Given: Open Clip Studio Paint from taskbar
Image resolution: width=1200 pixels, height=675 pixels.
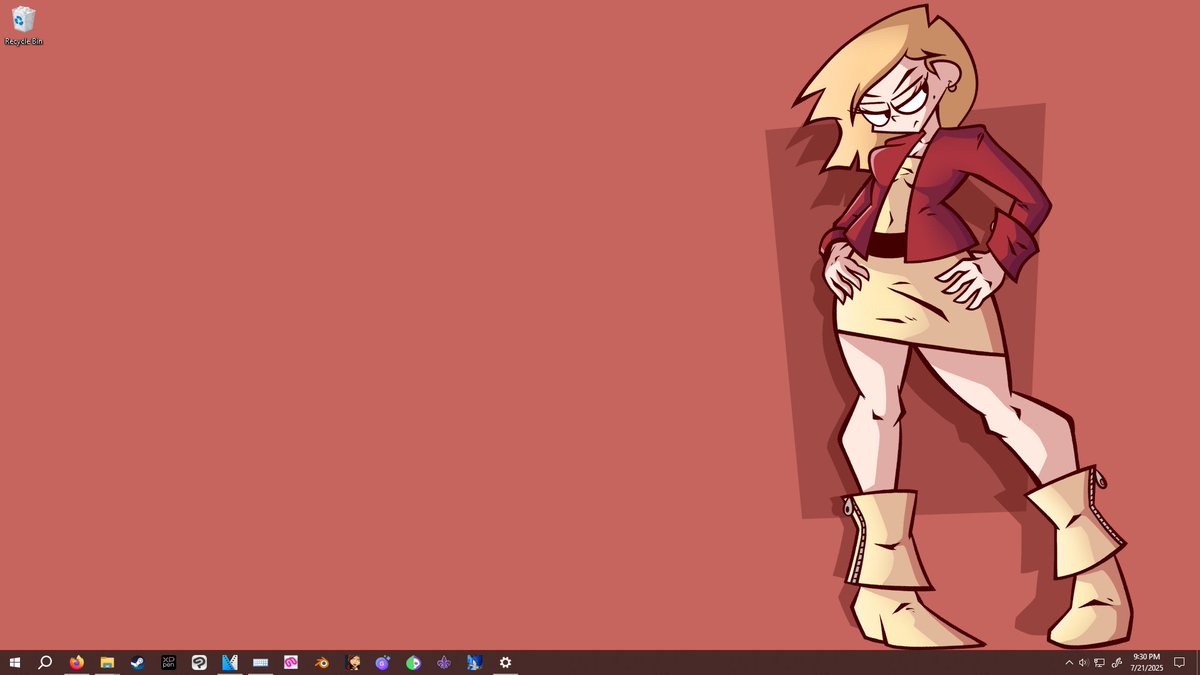Looking at the screenshot, I should point(199,662).
